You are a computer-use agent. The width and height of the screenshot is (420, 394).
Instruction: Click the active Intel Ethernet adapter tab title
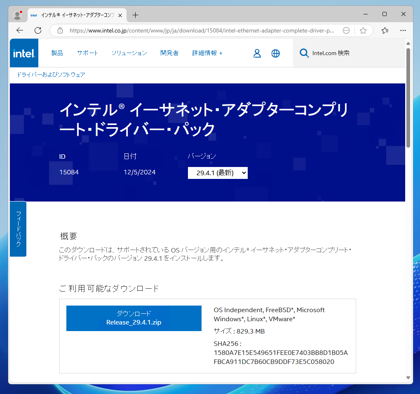pos(77,15)
